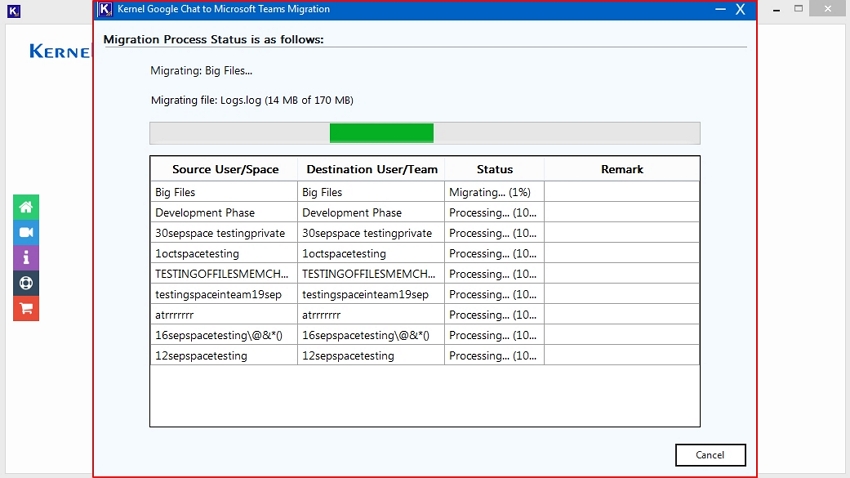The height and width of the screenshot is (478, 850).
Task: Select source cell '30sepspace testingprivate'
Action: point(224,233)
